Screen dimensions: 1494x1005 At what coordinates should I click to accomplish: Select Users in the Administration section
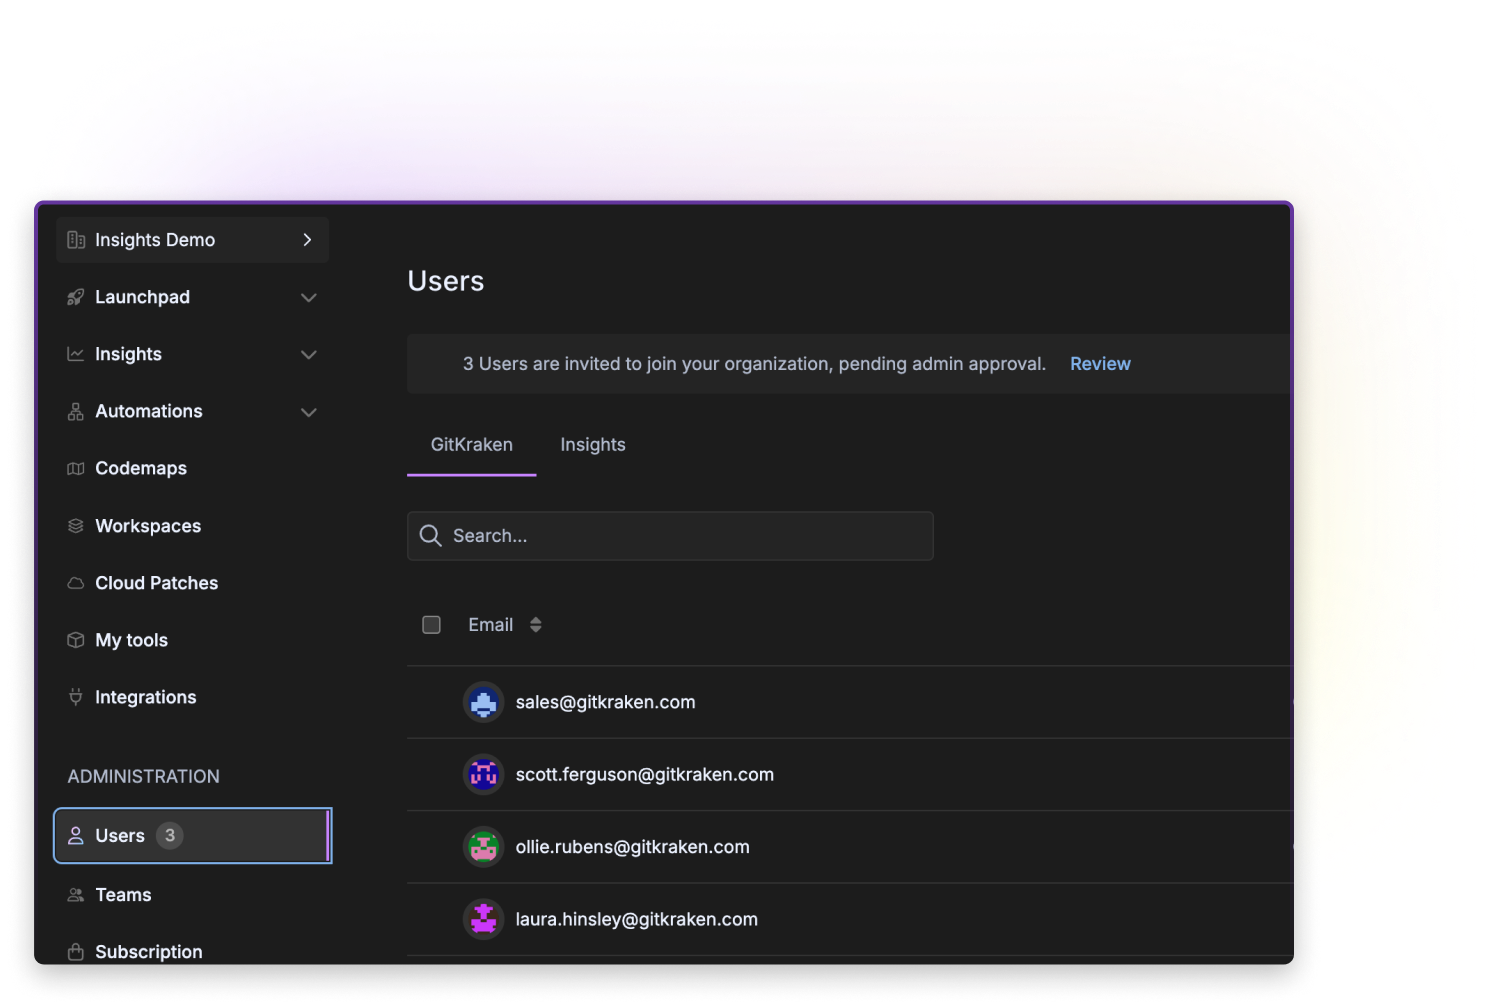click(193, 835)
